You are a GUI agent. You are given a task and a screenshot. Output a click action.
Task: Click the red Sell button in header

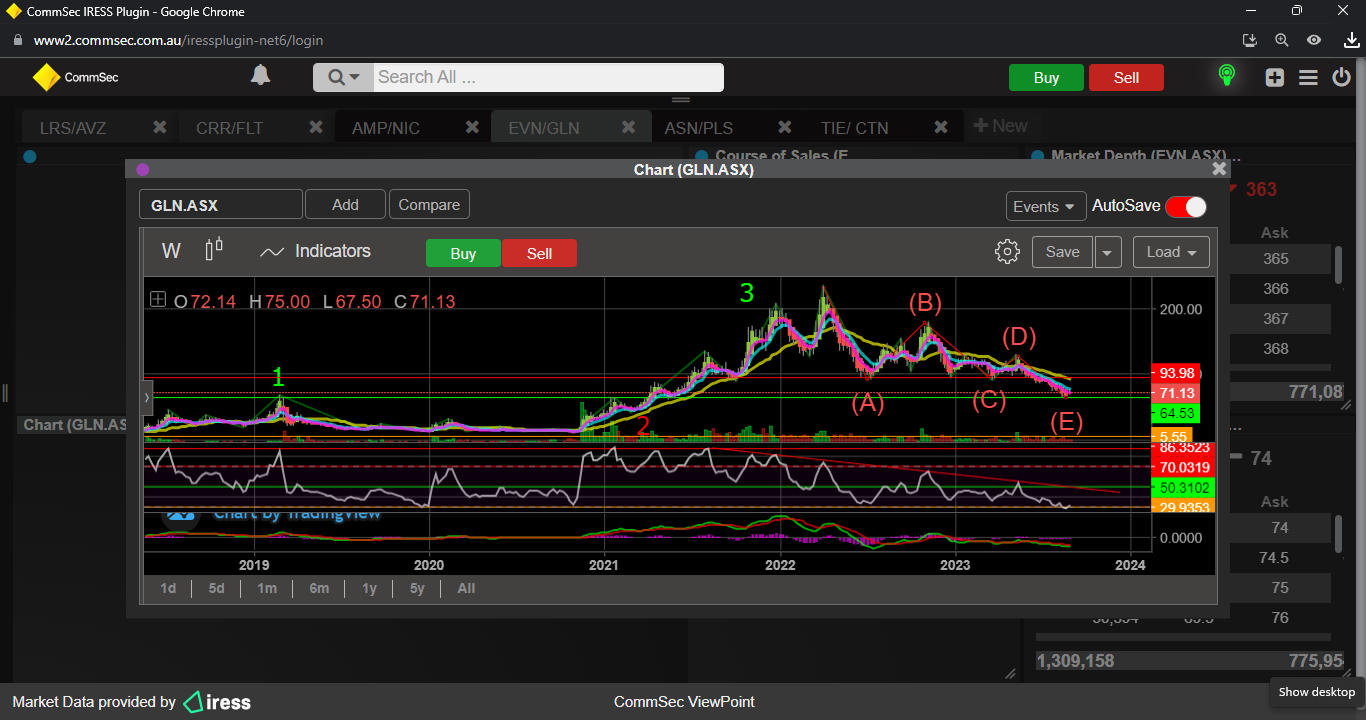coord(1126,78)
